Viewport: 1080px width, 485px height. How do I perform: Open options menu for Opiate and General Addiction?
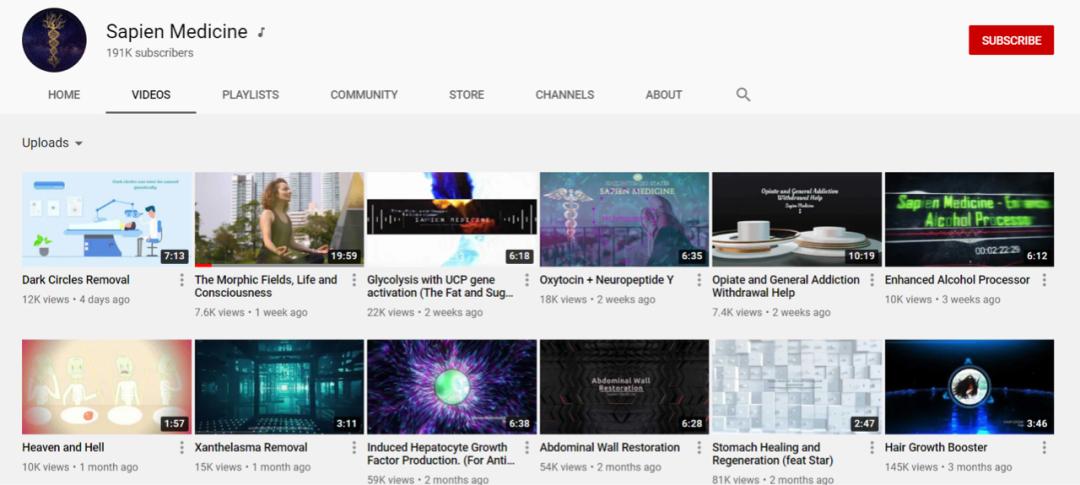click(872, 280)
